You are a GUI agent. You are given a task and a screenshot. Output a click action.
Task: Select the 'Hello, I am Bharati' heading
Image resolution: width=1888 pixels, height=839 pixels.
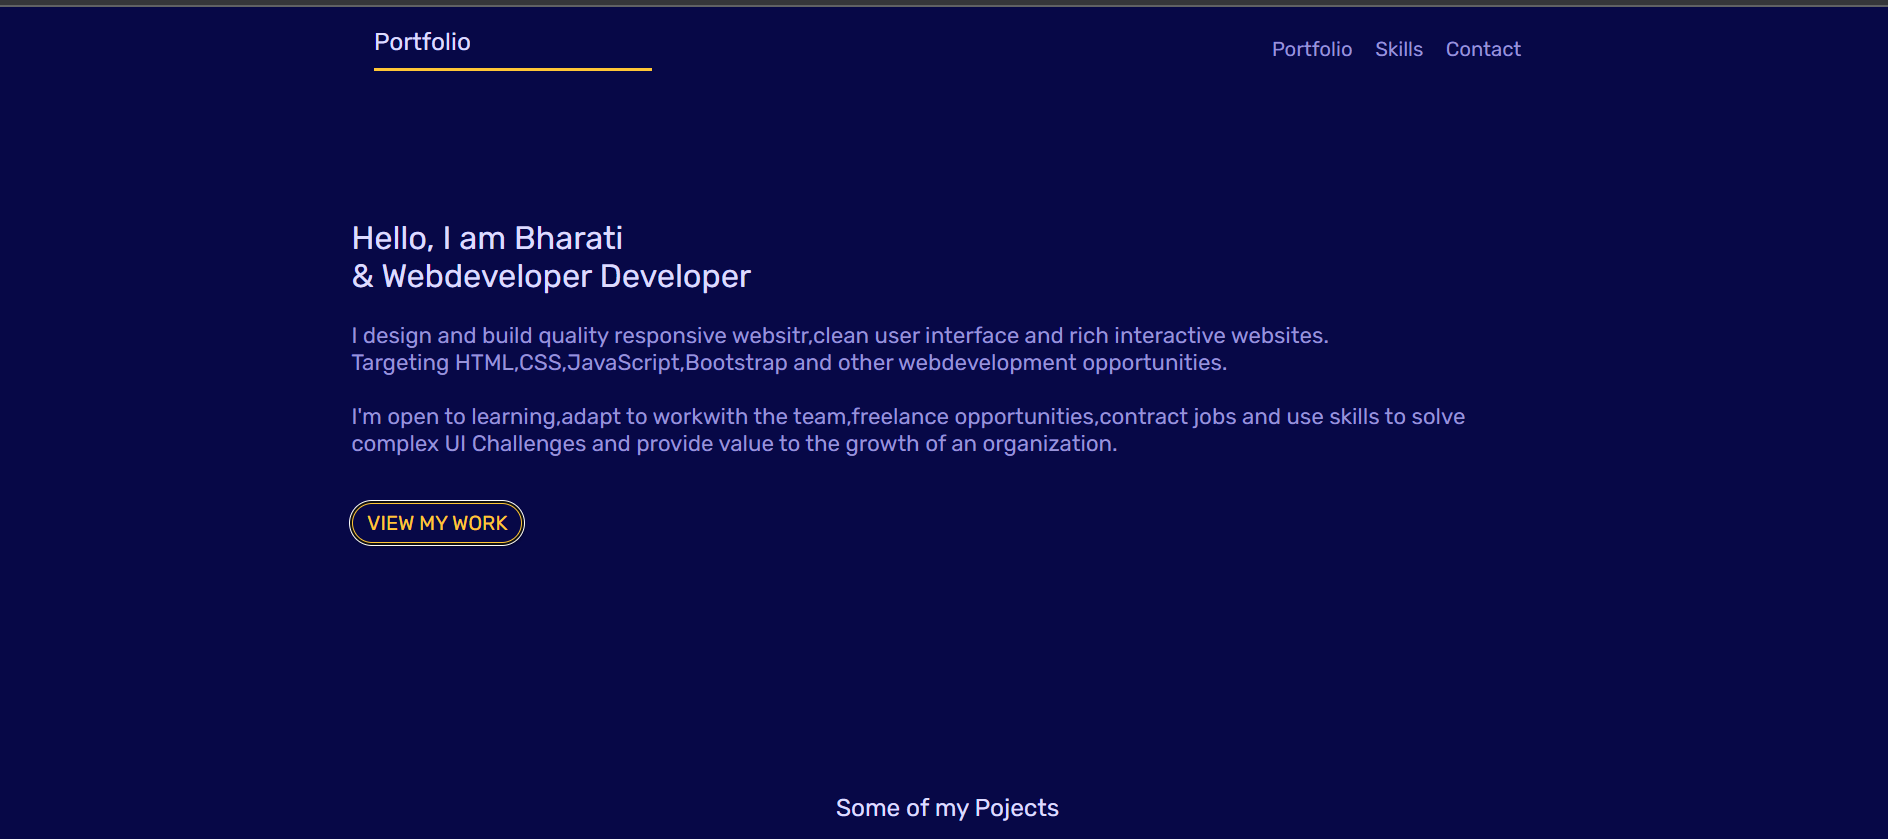click(487, 238)
